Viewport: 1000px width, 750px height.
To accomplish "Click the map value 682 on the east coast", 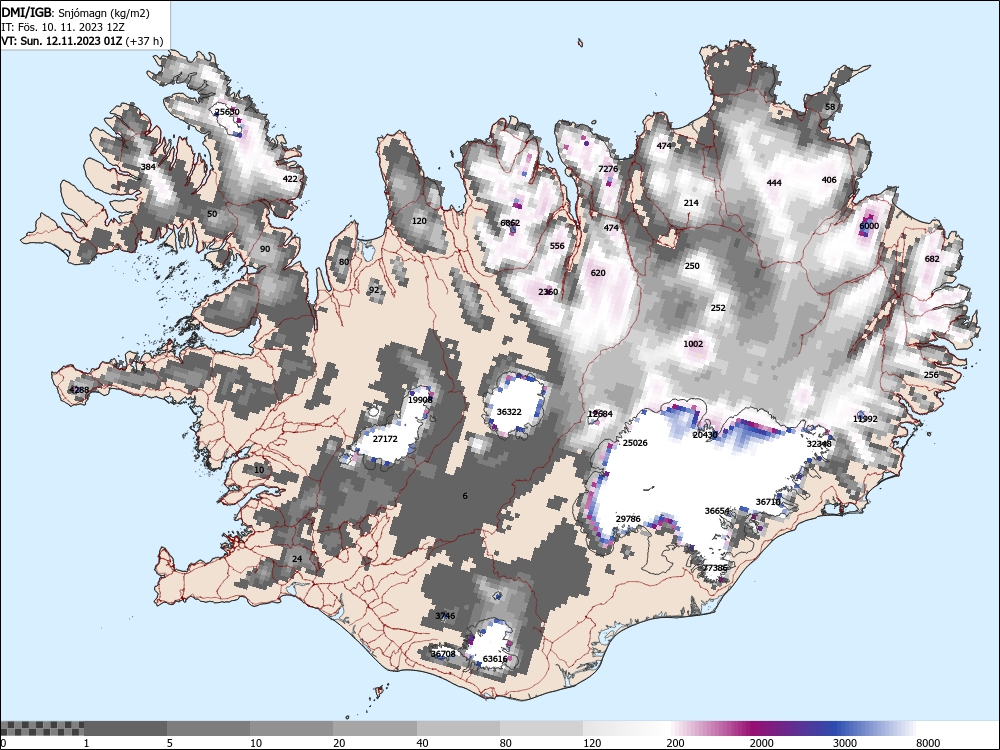I will [932, 259].
